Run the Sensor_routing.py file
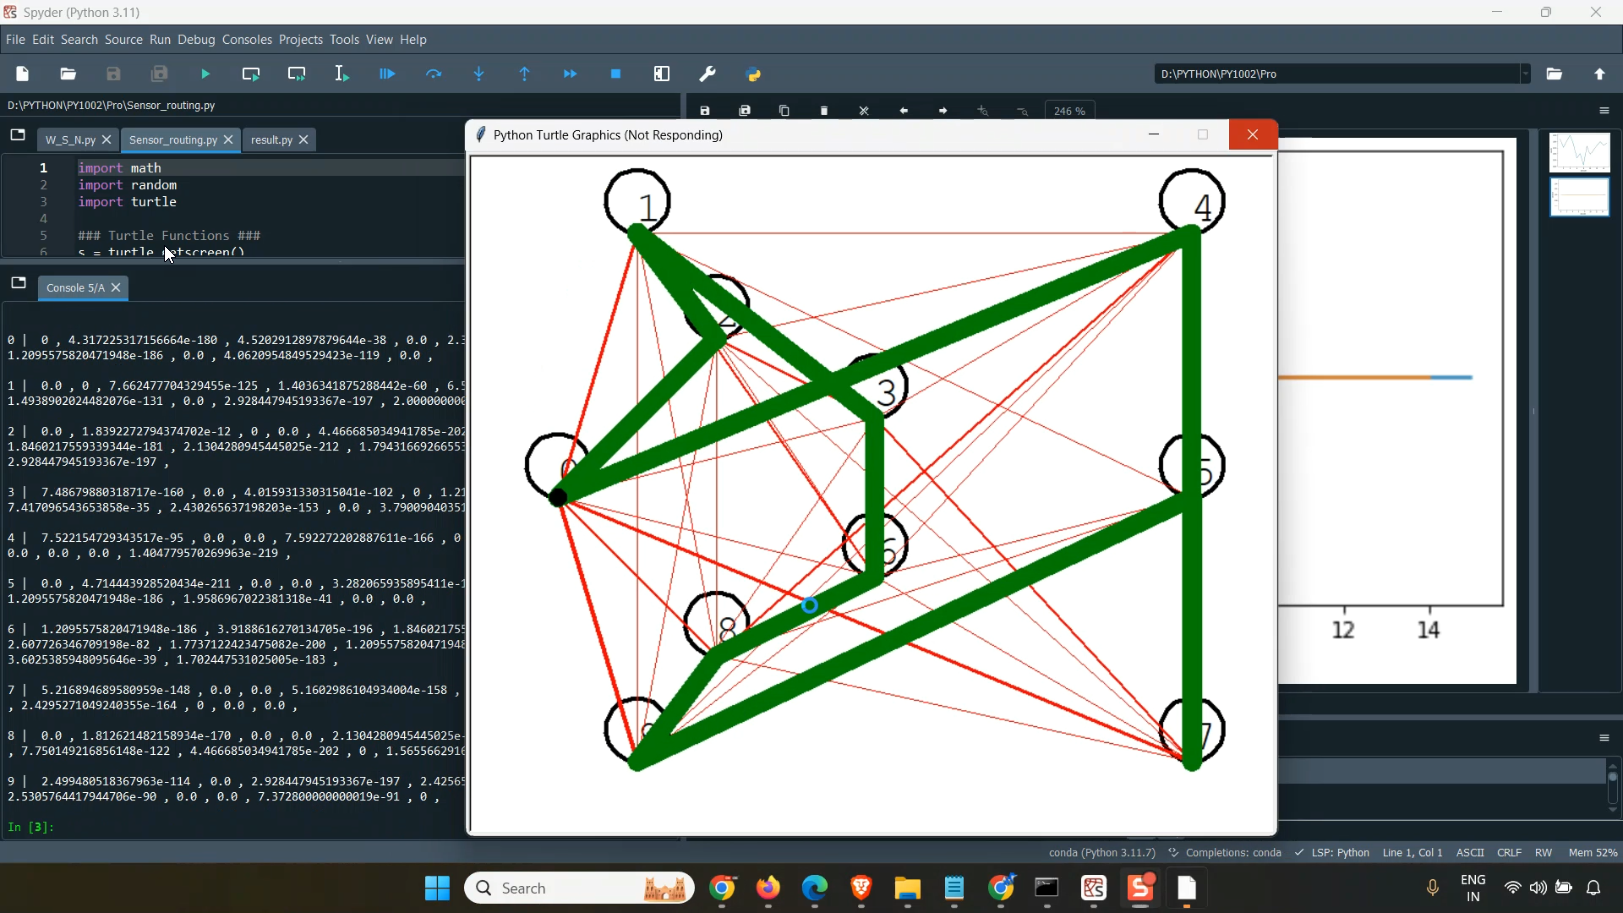Image resolution: width=1623 pixels, height=913 pixels. coord(205,73)
